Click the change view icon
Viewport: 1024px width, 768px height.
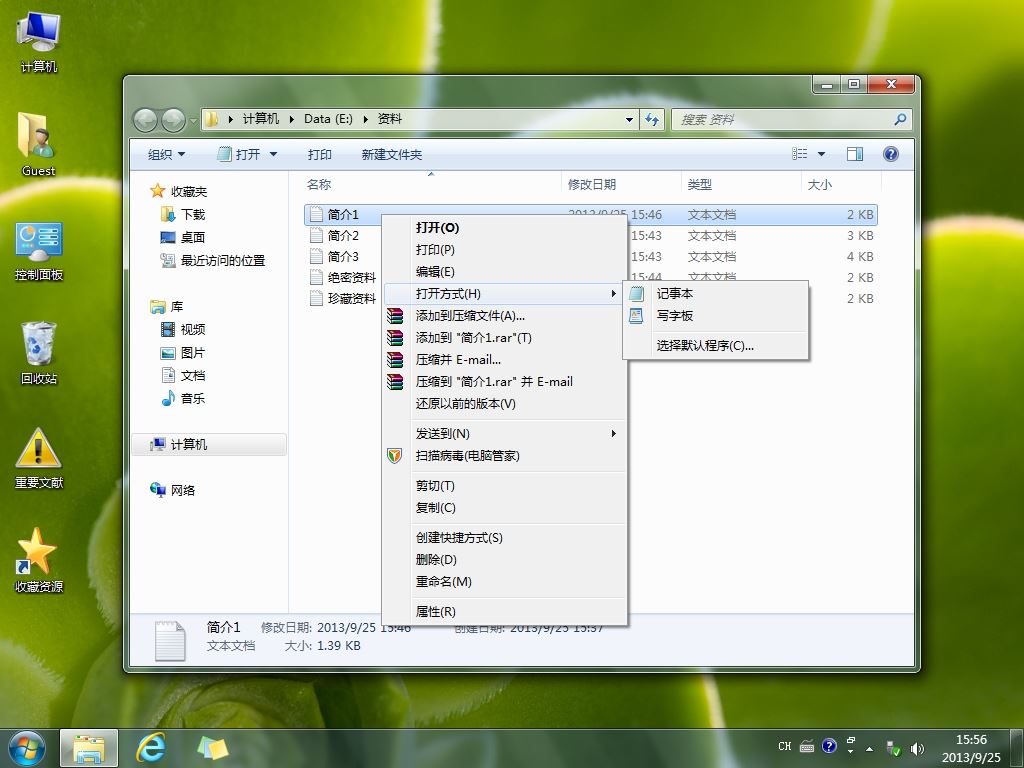point(799,154)
